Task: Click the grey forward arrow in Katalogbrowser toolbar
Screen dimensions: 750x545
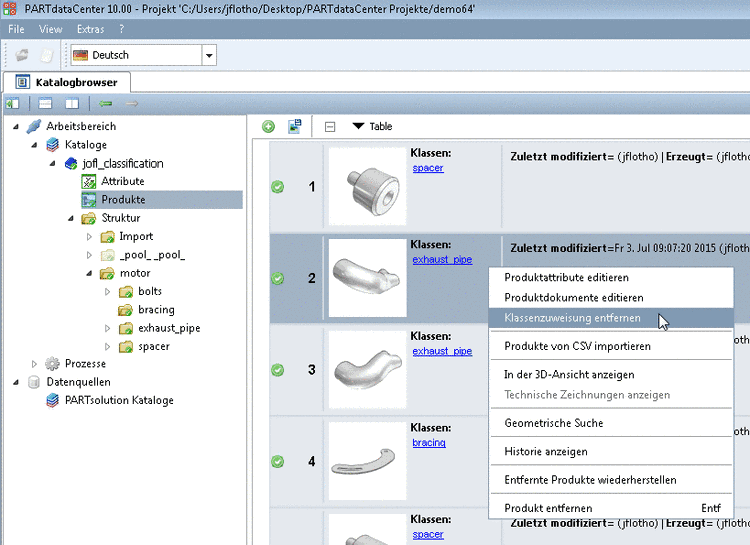Action: [132, 103]
